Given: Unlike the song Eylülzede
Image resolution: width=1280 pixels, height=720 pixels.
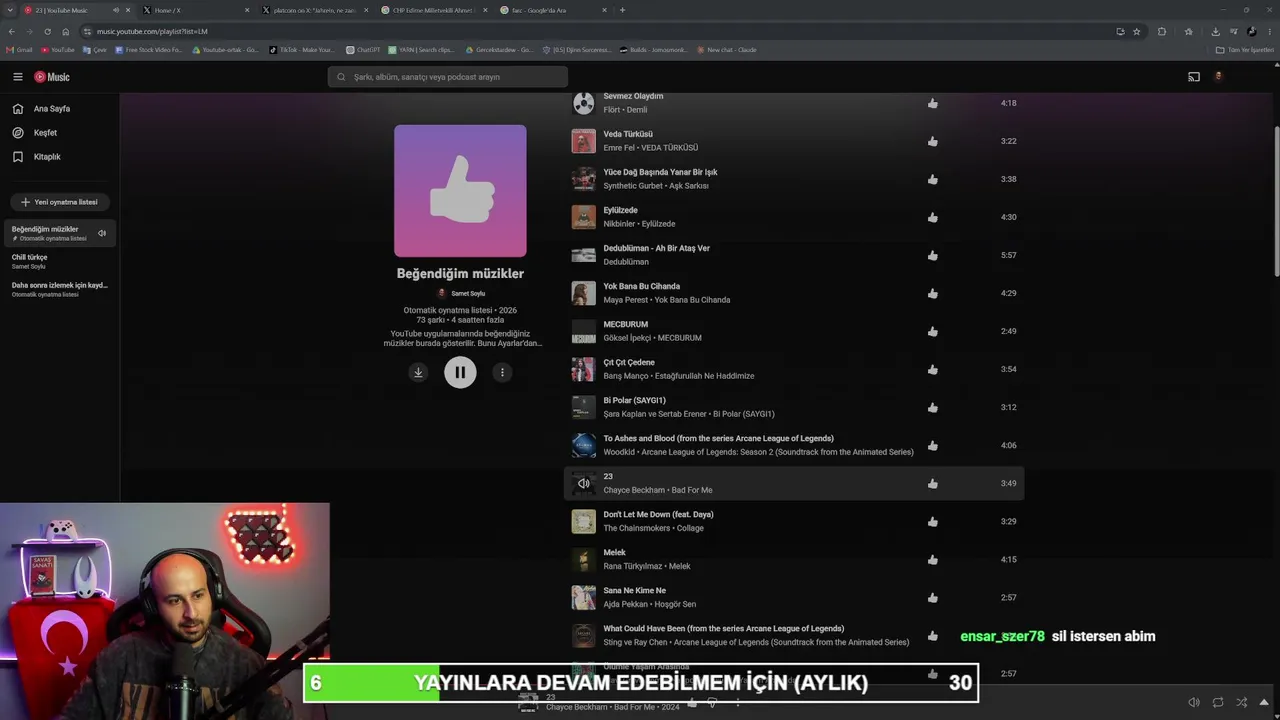Looking at the screenshot, I should pyautogui.click(x=933, y=217).
